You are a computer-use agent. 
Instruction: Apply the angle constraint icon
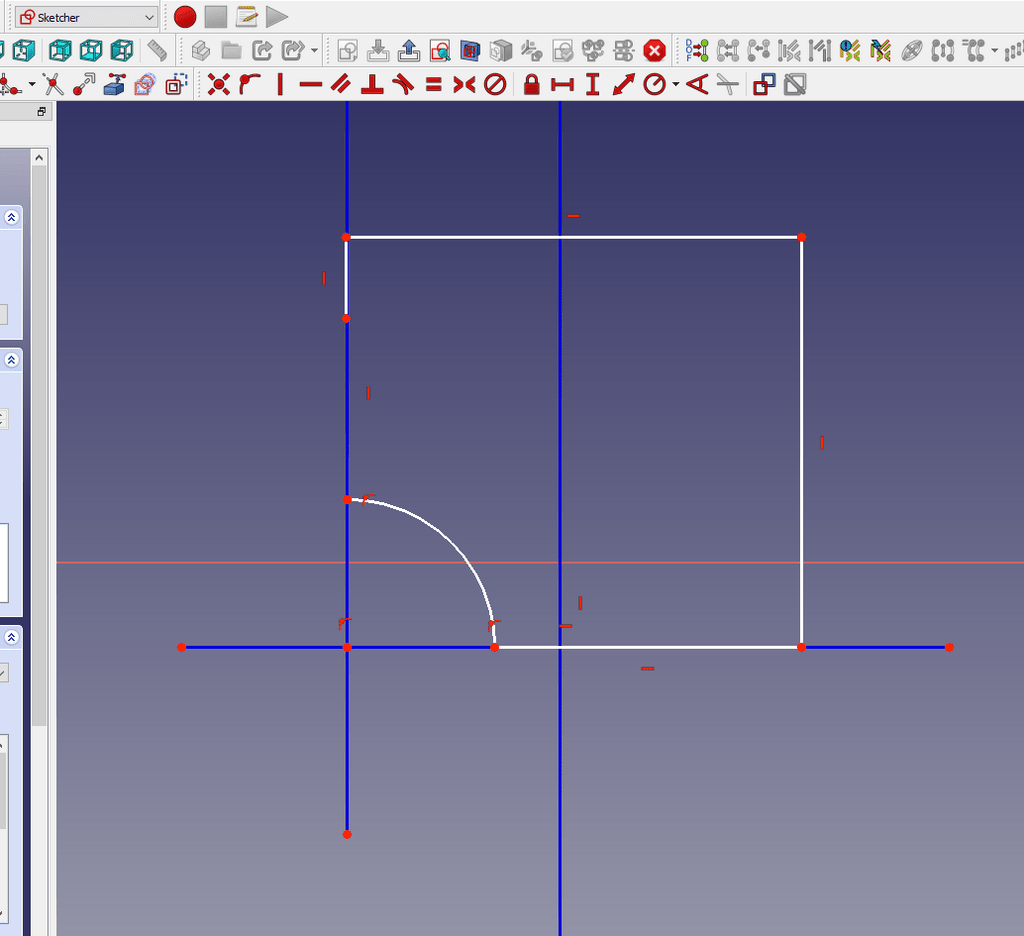(697, 84)
